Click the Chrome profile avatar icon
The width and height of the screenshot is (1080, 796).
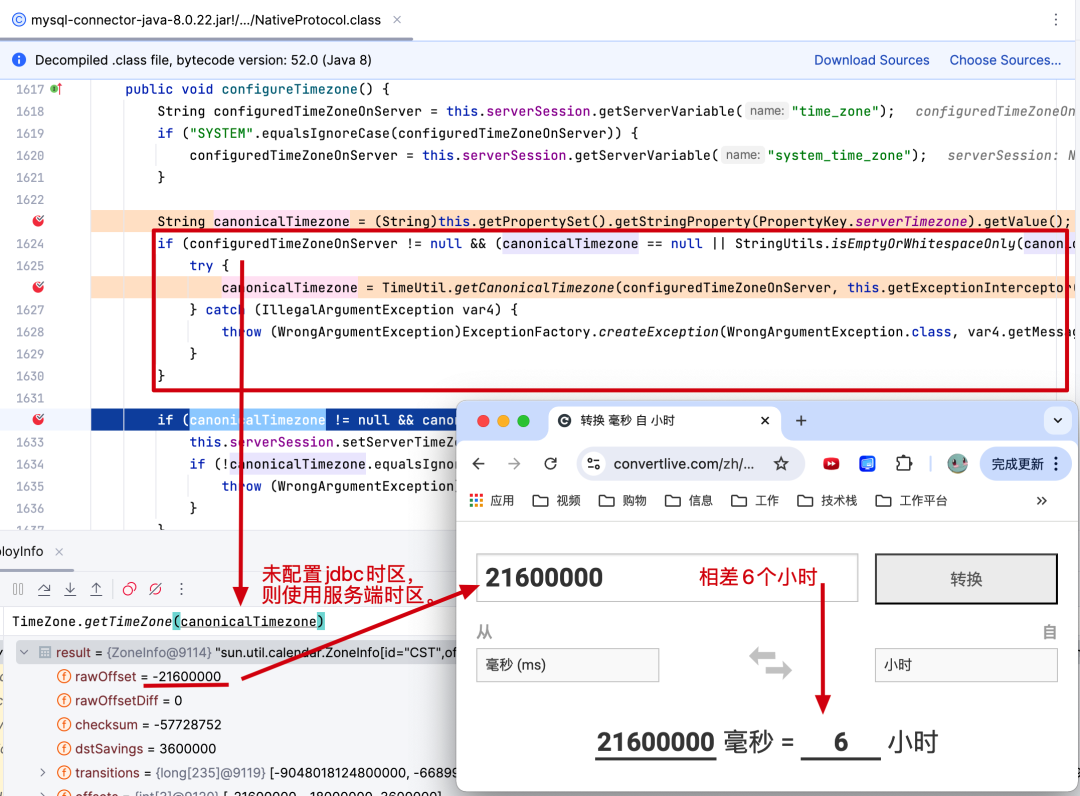tap(957, 463)
